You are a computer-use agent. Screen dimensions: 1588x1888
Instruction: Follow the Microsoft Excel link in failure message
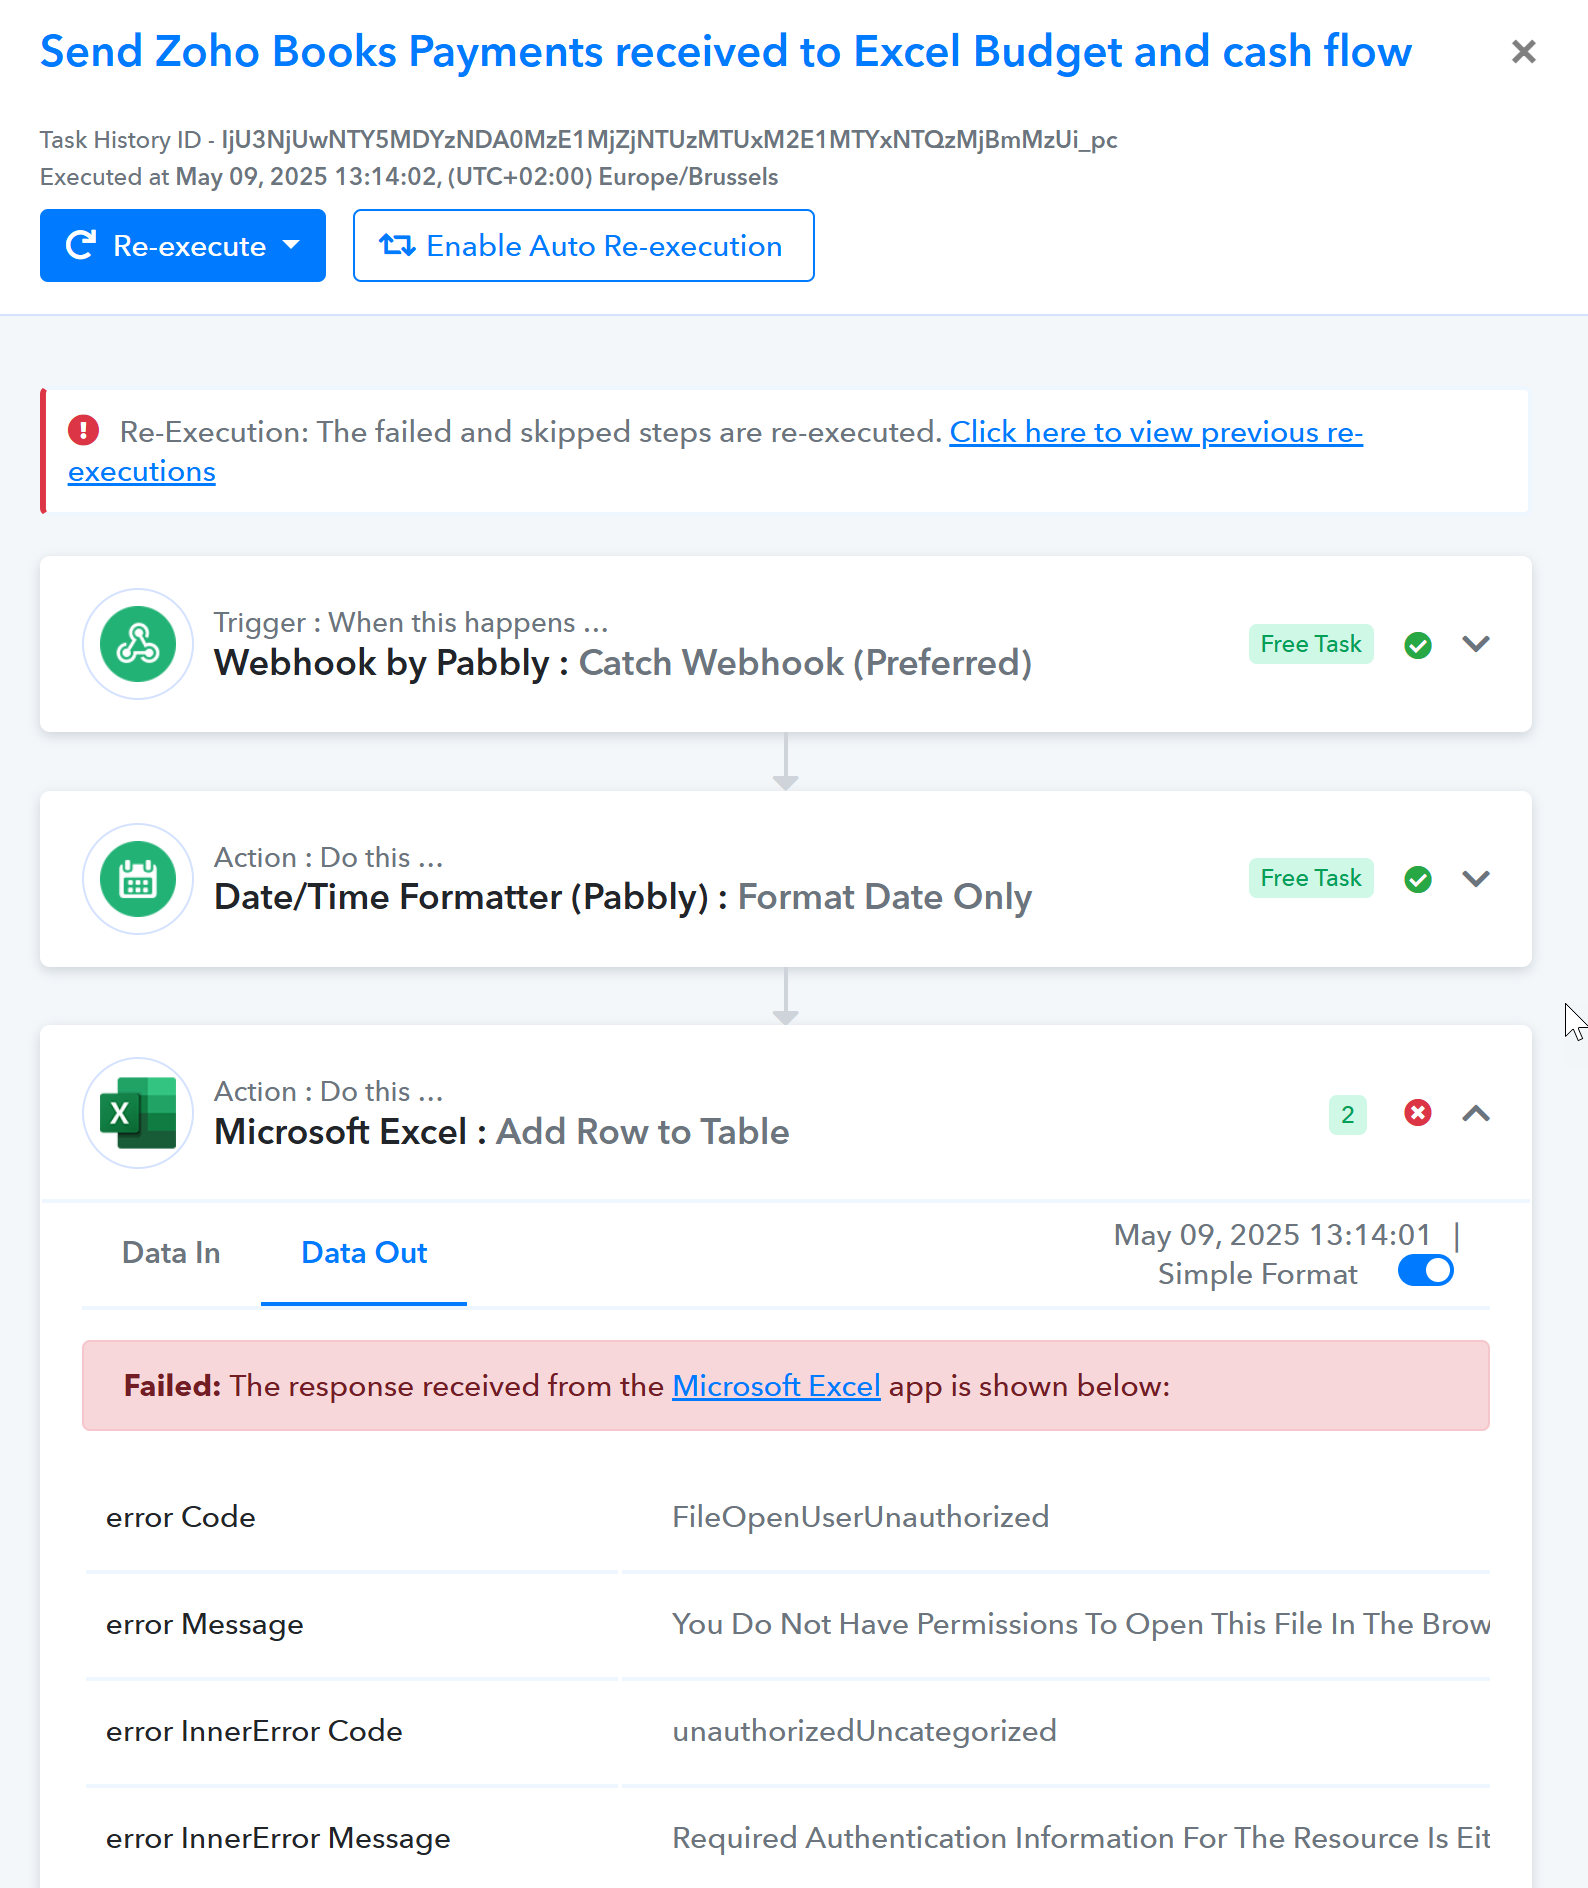point(776,1386)
